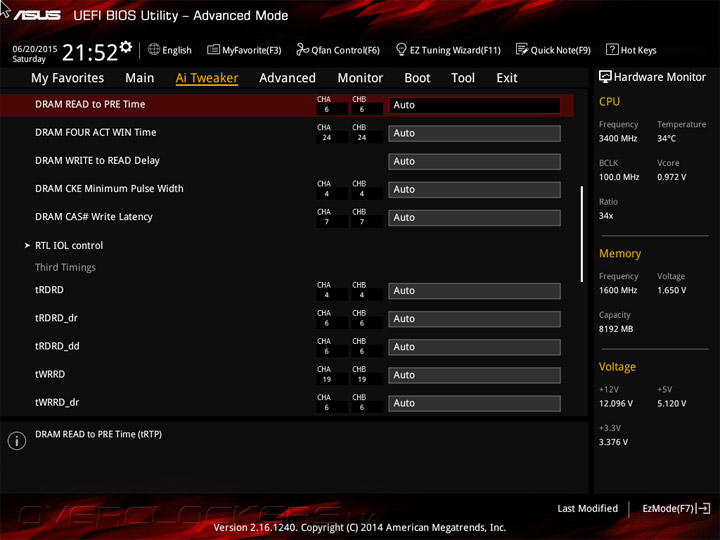Switch to My Favorites tab

68,78
